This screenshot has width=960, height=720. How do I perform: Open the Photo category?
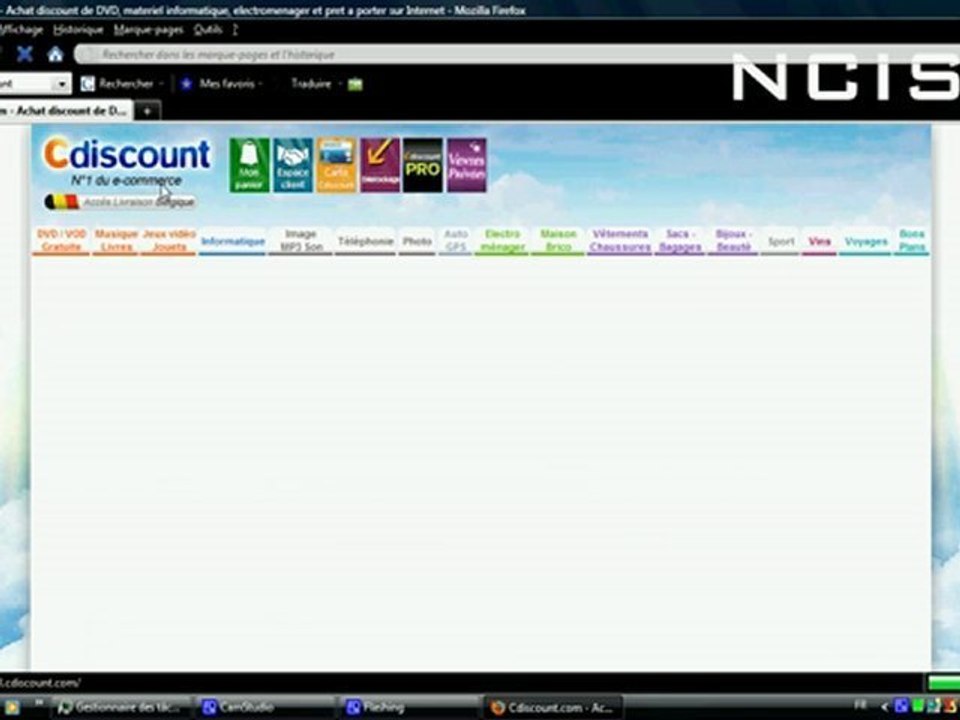tap(417, 241)
